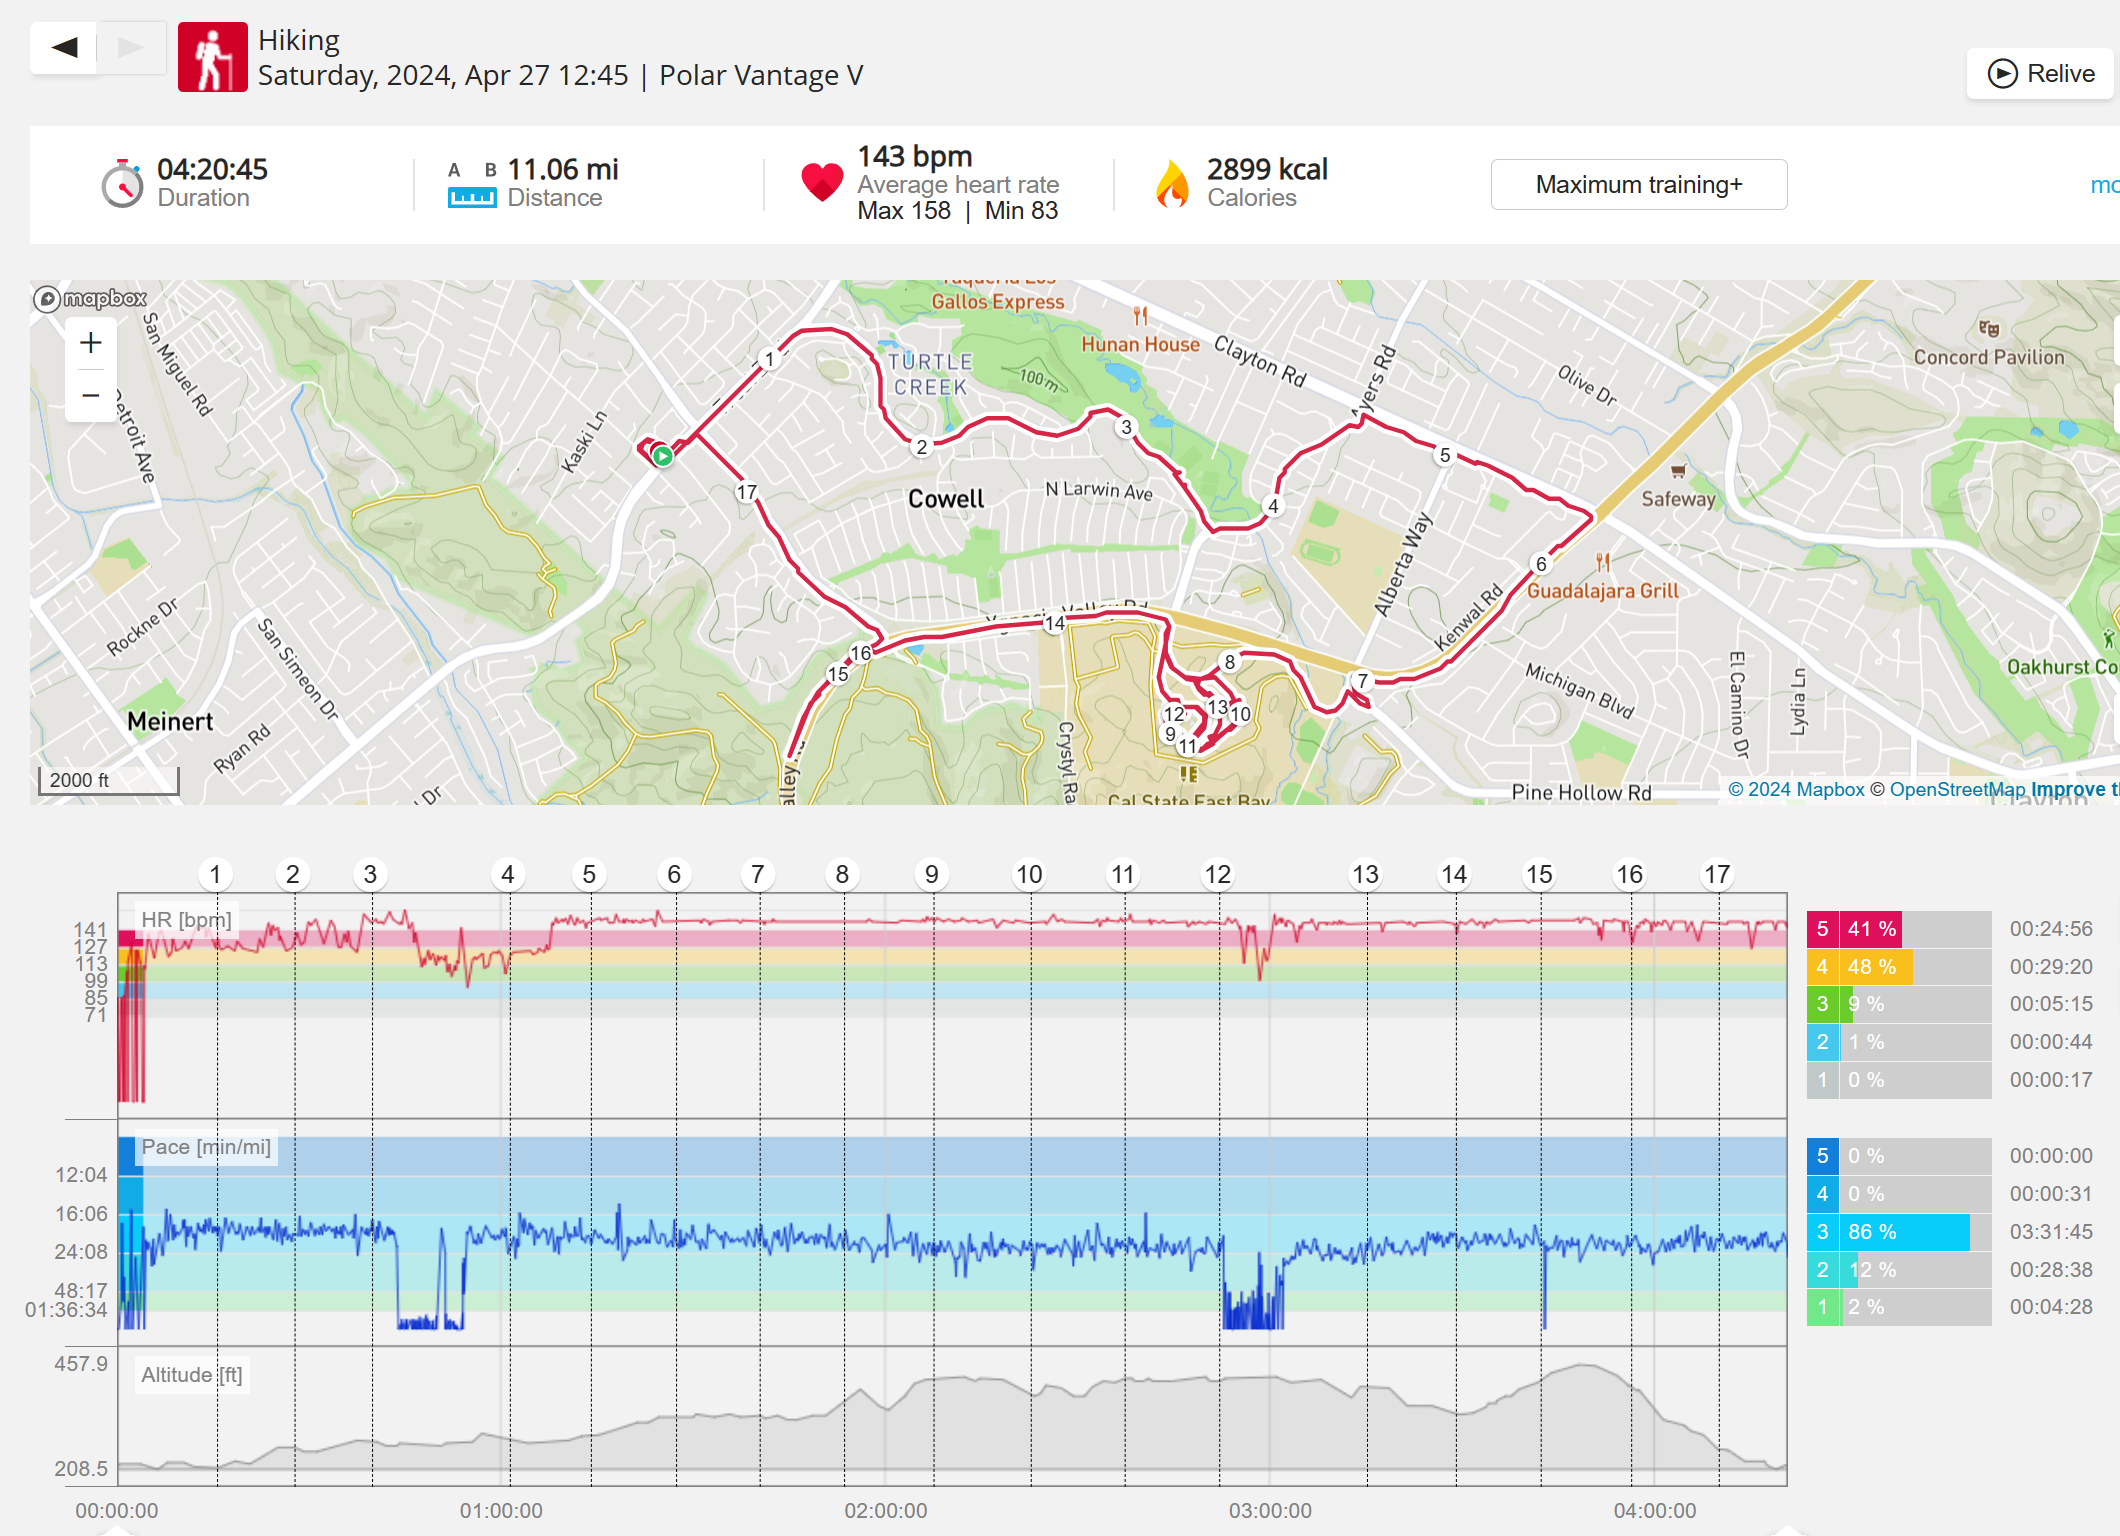Click the heart rate icon

pos(822,182)
